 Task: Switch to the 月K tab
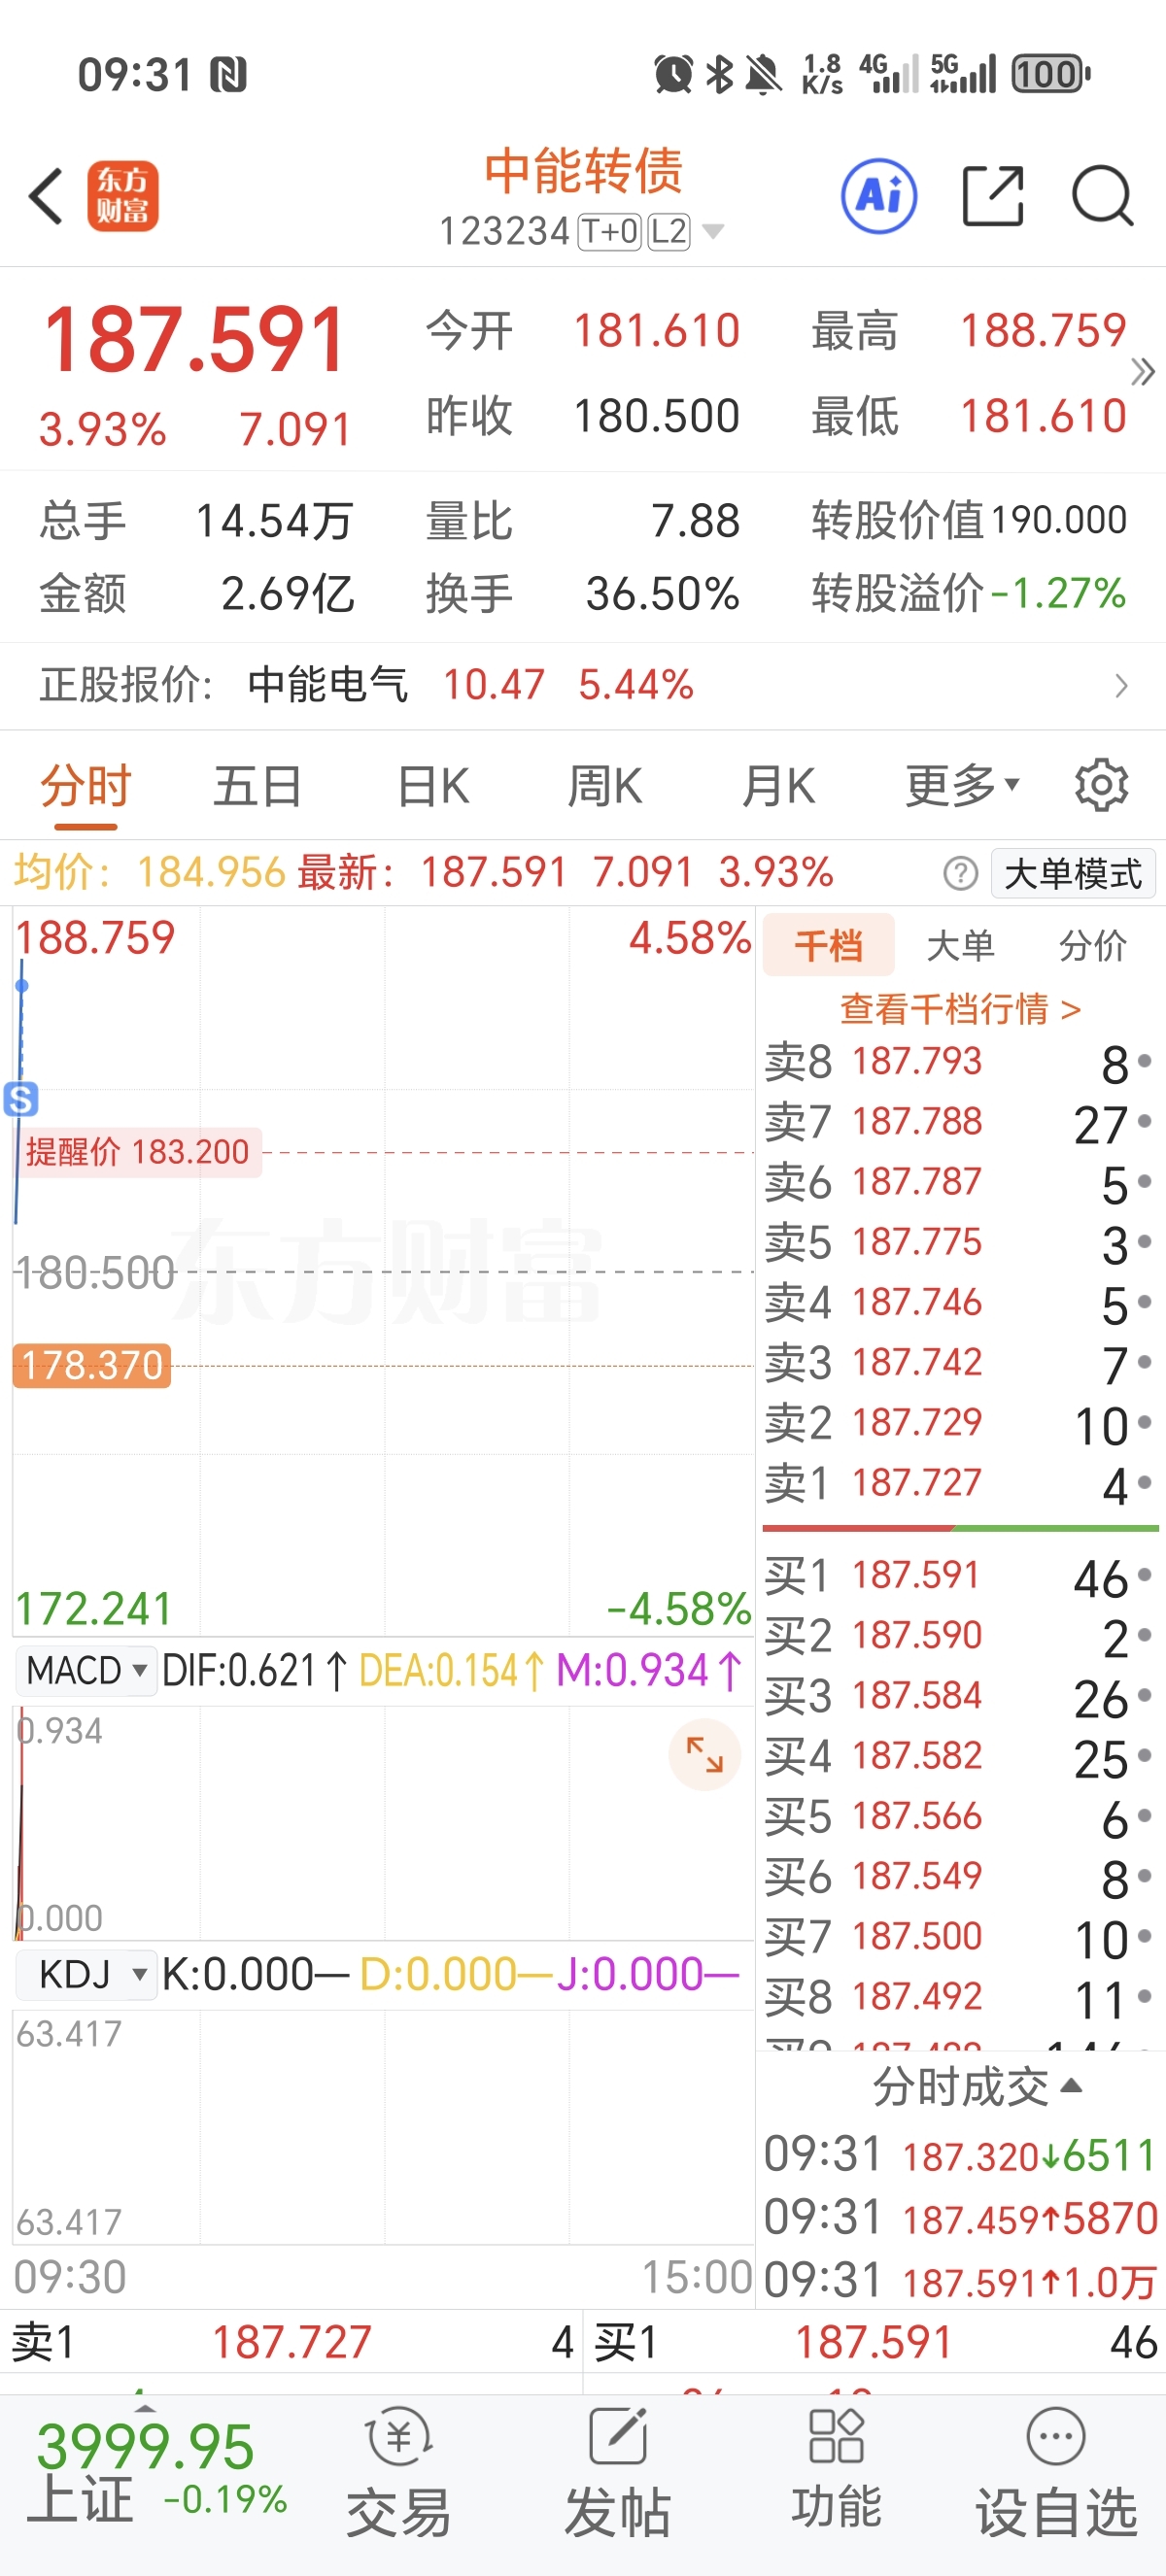pyautogui.click(x=778, y=786)
